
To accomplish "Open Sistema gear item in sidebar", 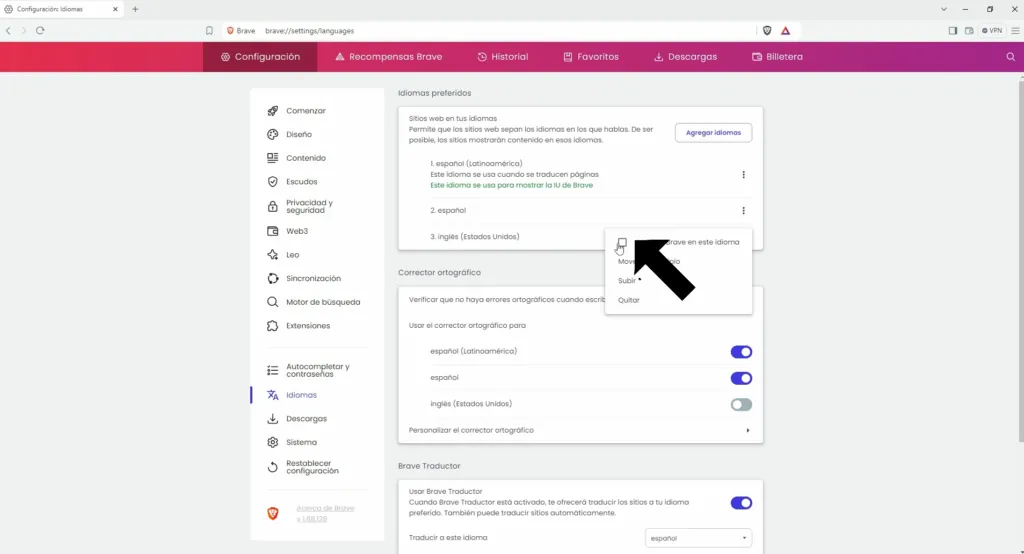I will [292, 442].
